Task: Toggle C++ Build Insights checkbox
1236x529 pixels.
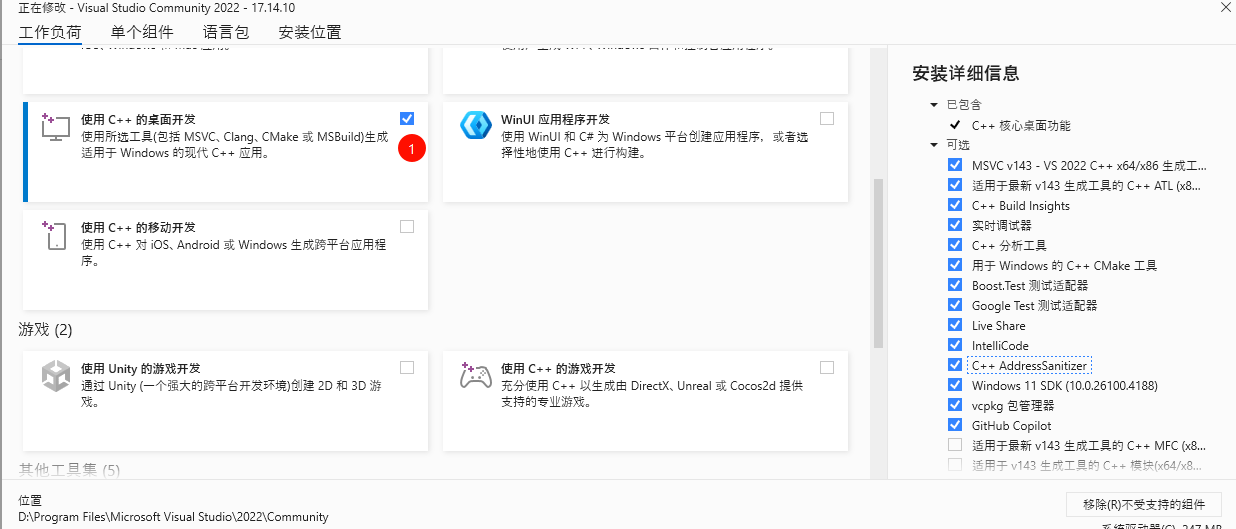Action: pos(955,205)
